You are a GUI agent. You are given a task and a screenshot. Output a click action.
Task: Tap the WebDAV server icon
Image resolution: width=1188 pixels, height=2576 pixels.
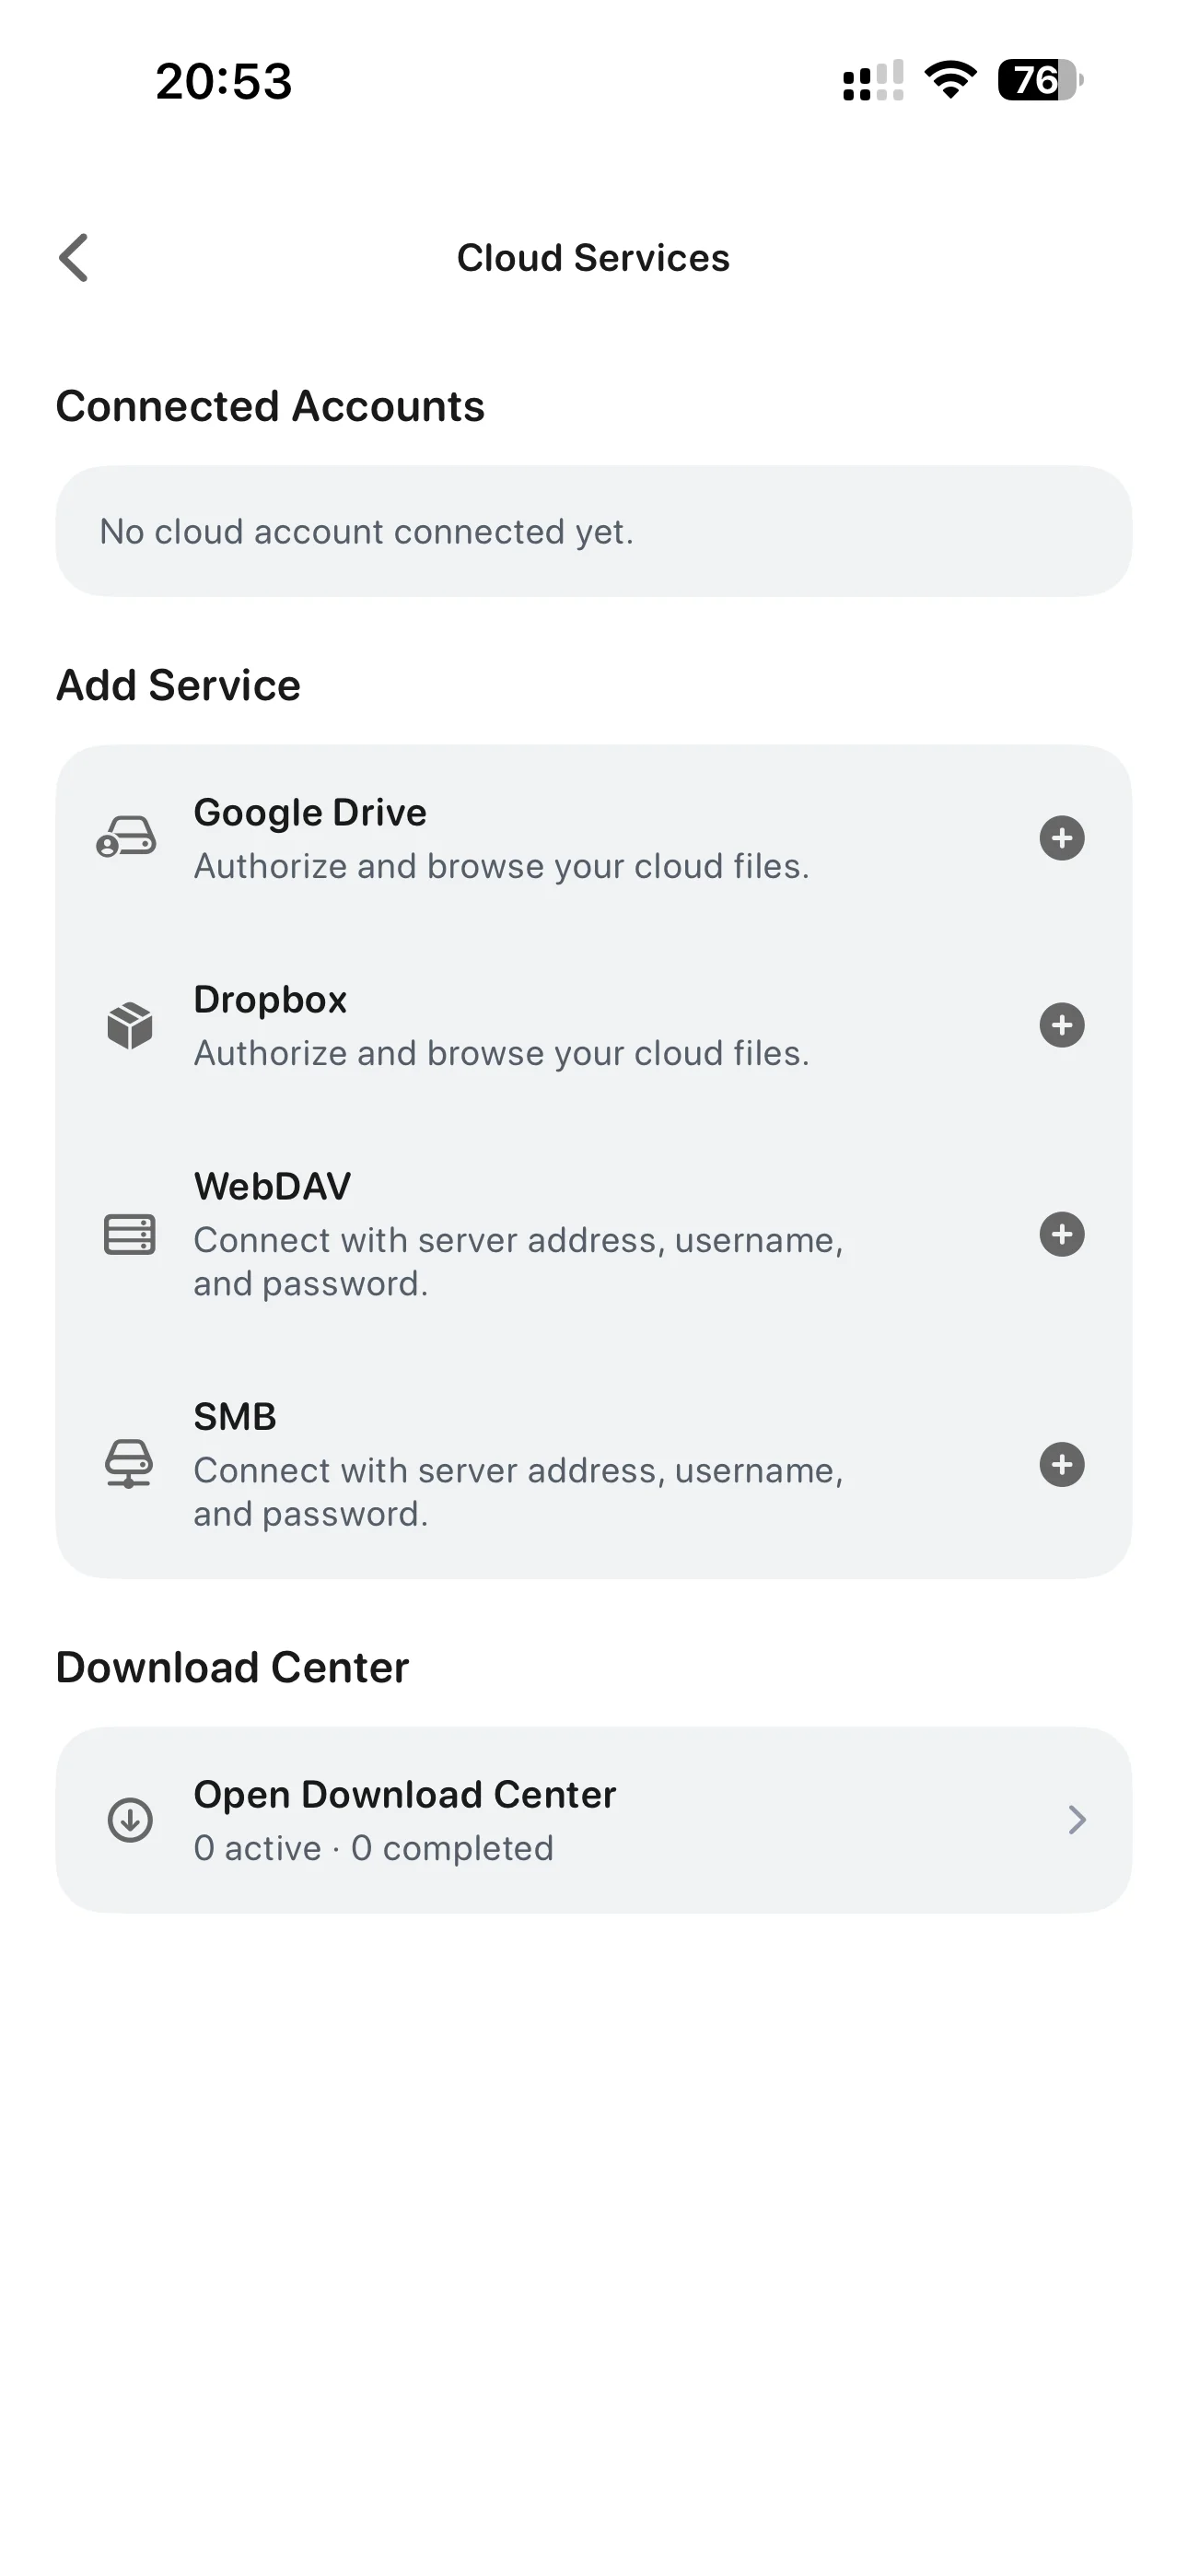tap(130, 1234)
